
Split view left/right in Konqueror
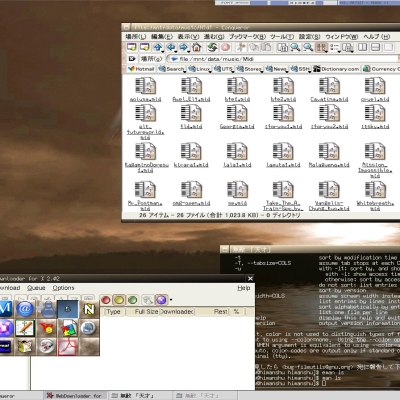click(x=363, y=47)
